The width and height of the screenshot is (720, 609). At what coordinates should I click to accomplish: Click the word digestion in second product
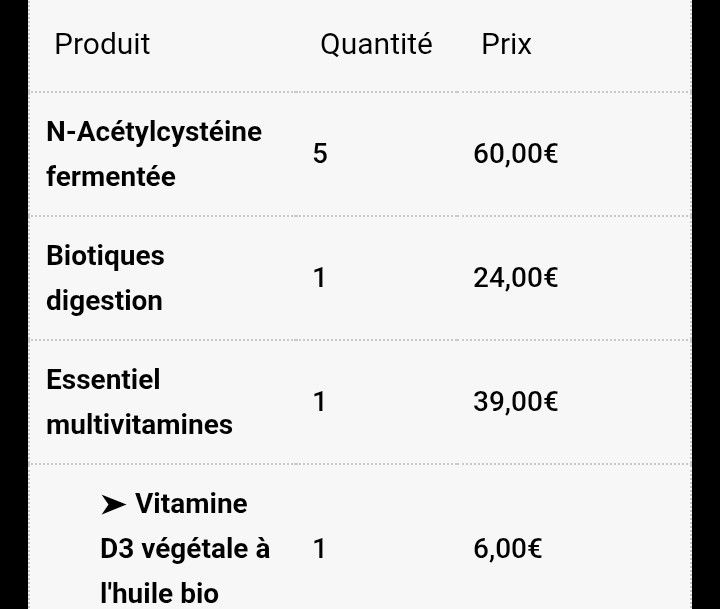[104, 301]
